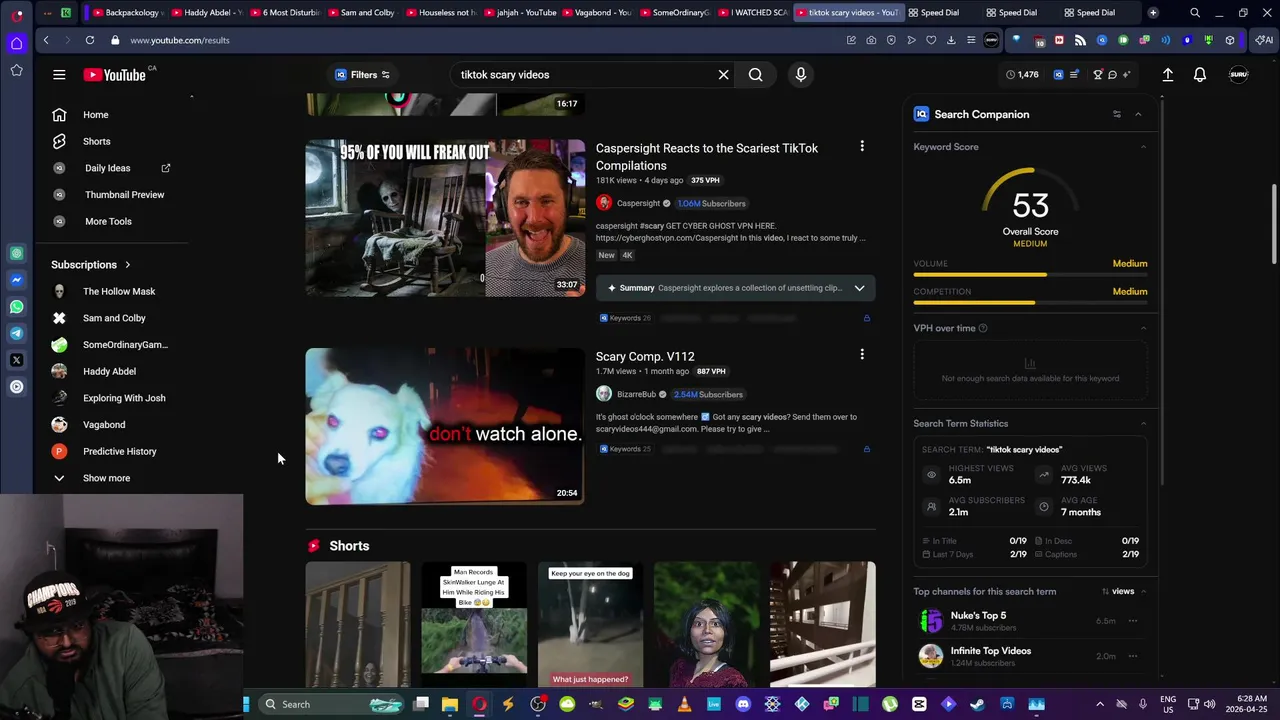Open The Hollow Mask subscription
The image size is (1280, 720).
click(119, 291)
